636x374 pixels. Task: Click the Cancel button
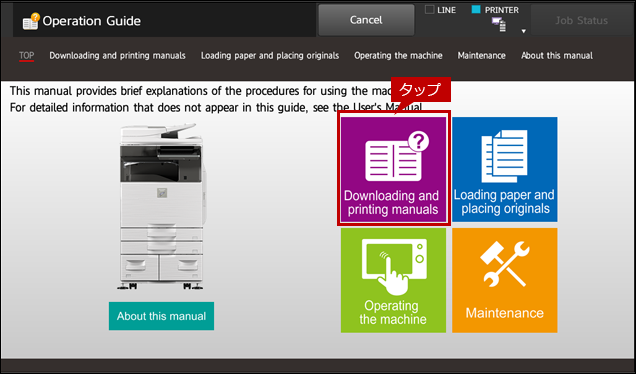[366, 20]
